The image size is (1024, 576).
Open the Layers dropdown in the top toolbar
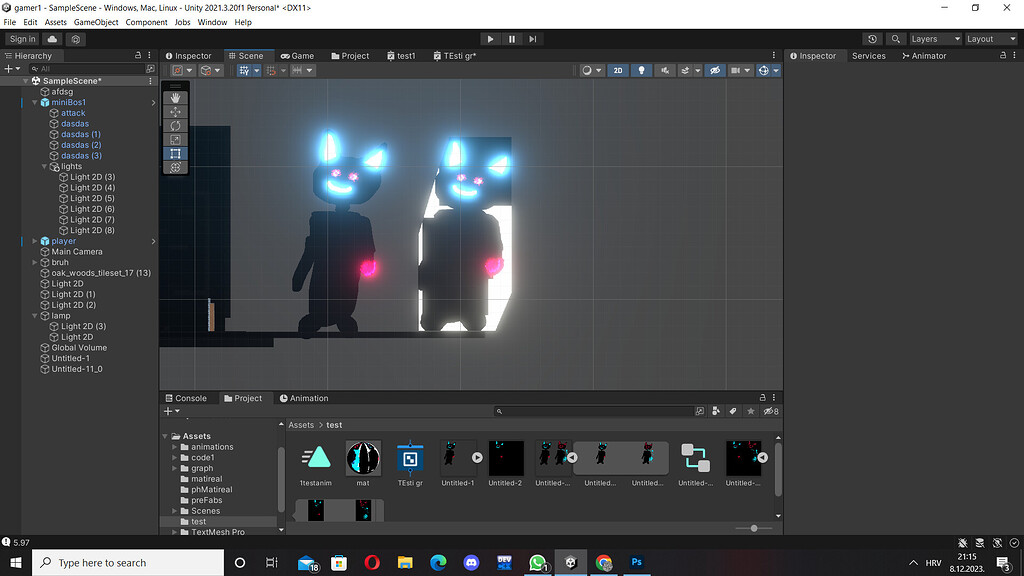tap(934, 39)
